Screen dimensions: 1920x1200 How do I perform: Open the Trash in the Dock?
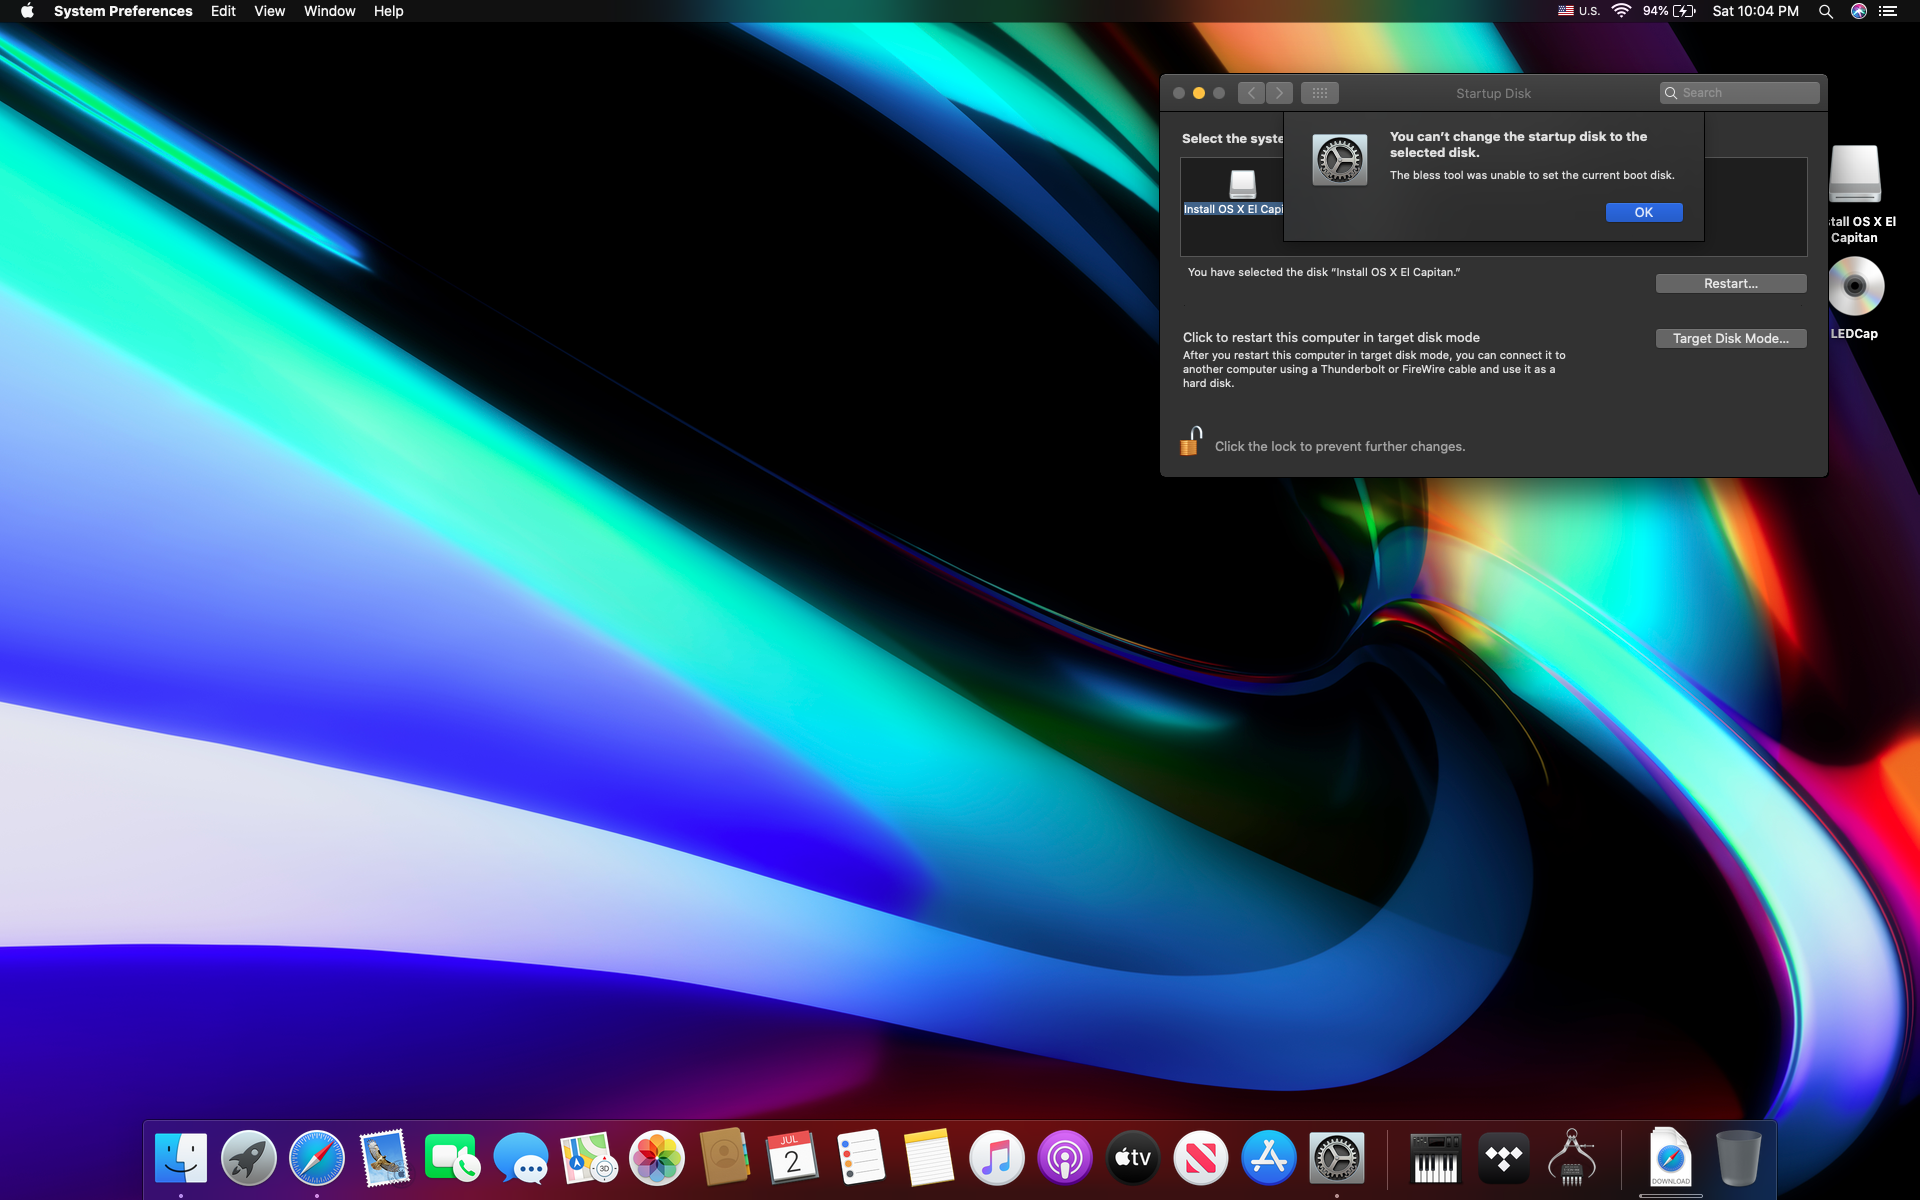(x=1738, y=1158)
